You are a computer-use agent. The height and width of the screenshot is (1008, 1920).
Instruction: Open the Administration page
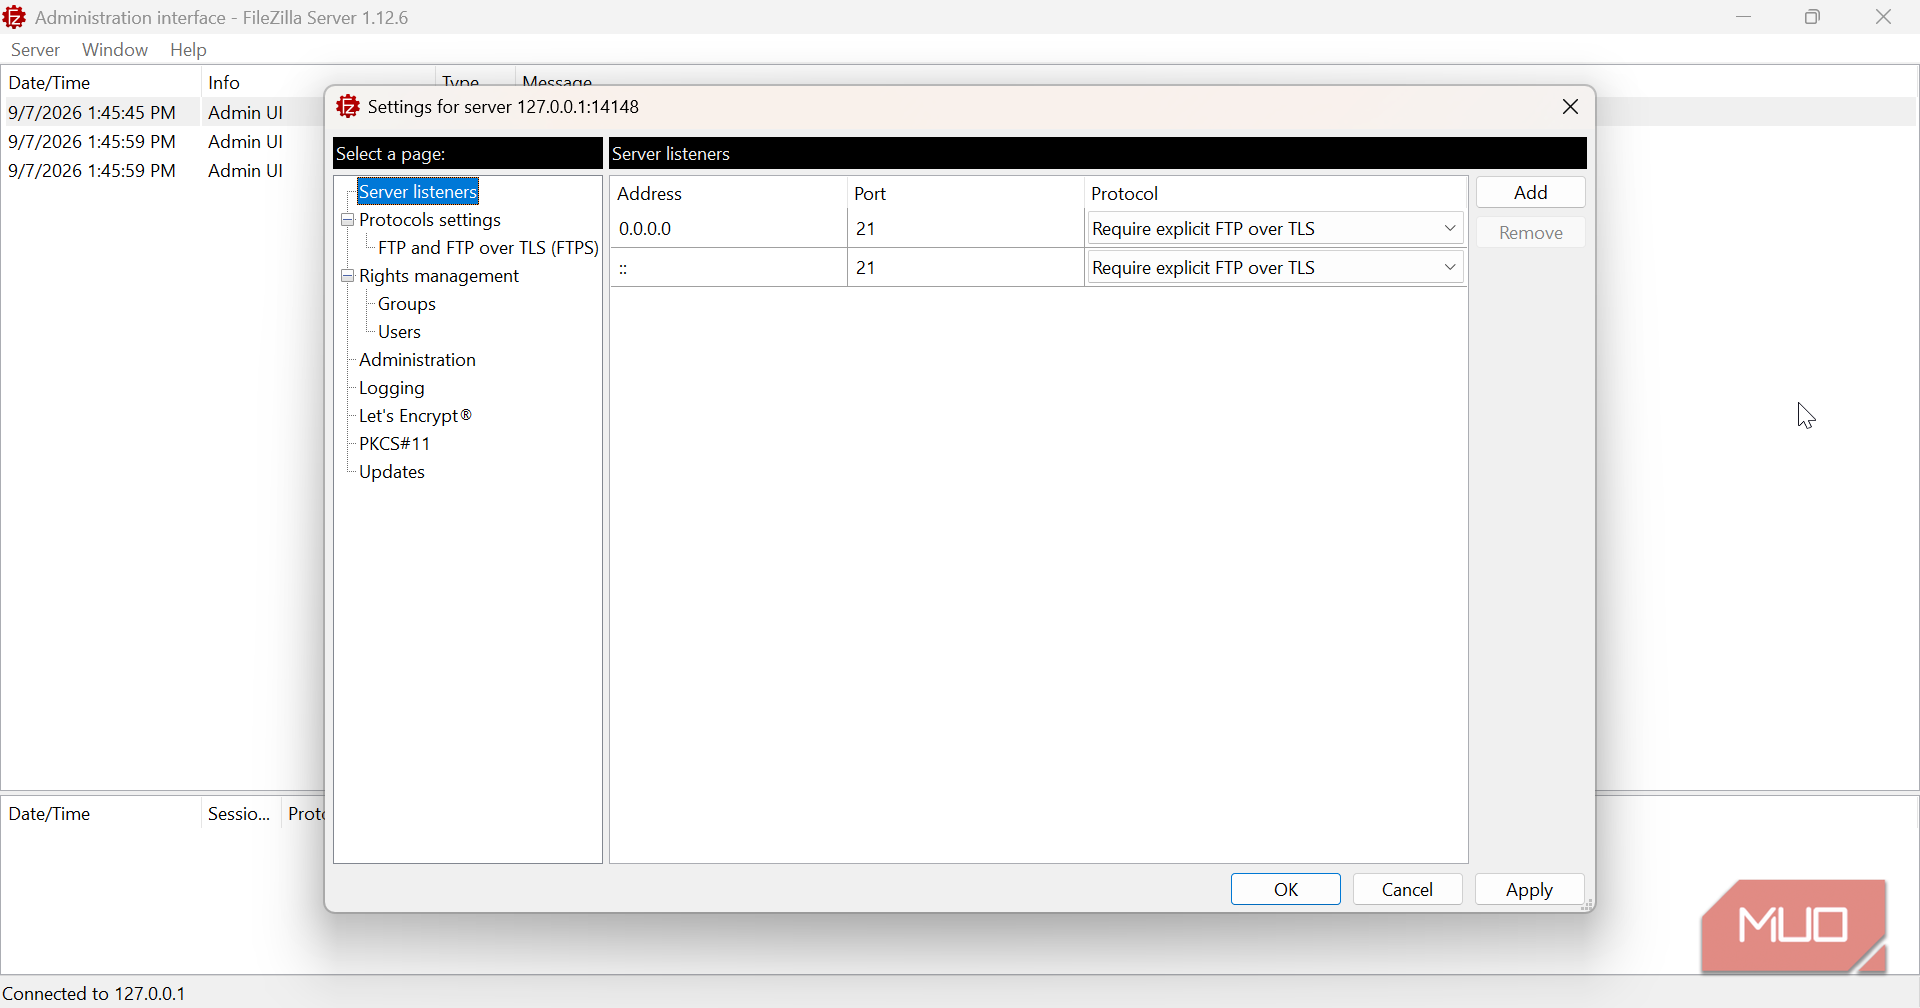417,360
